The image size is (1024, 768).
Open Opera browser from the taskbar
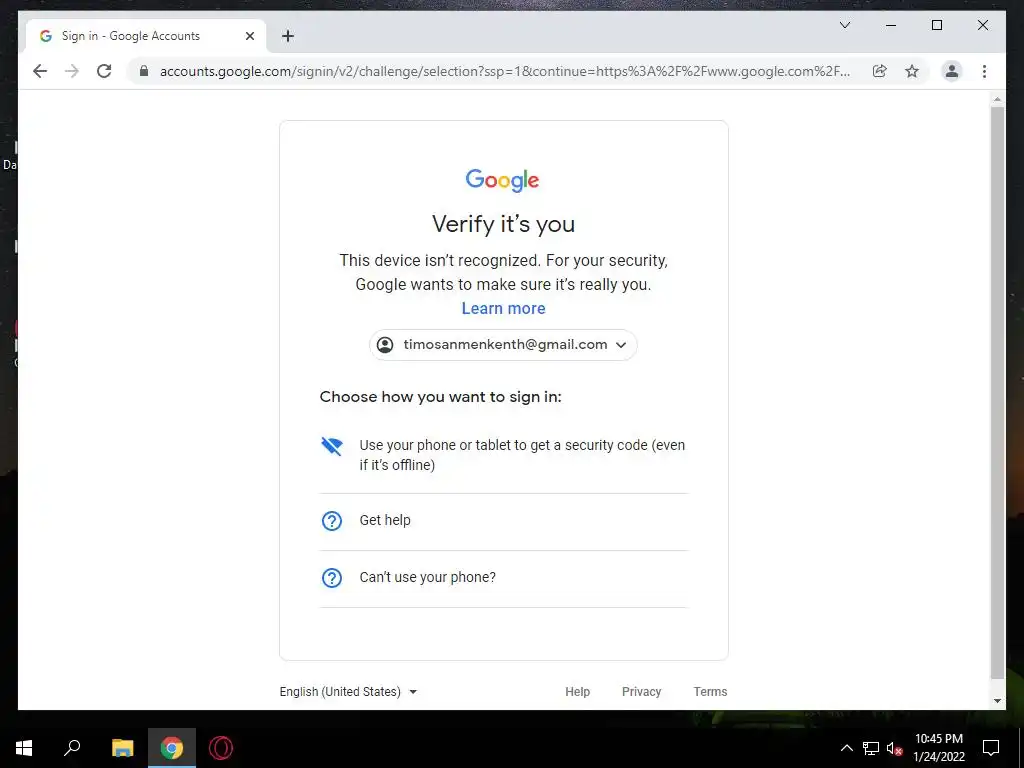221,748
